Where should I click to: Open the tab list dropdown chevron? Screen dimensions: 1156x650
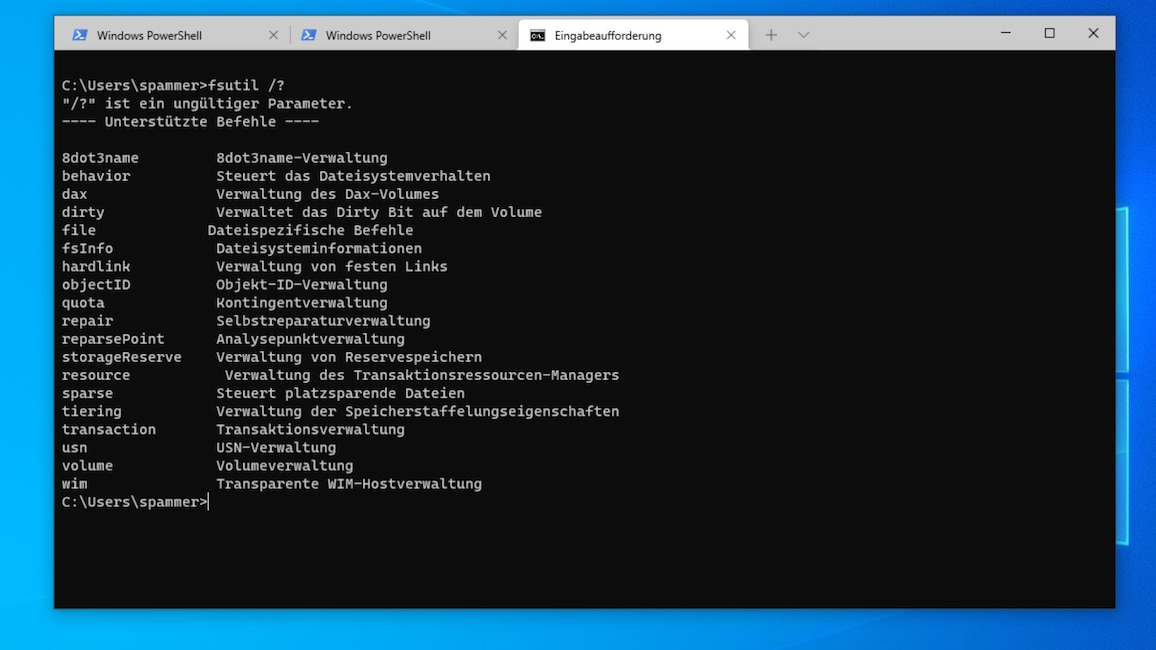pyautogui.click(x=804, y=34)
